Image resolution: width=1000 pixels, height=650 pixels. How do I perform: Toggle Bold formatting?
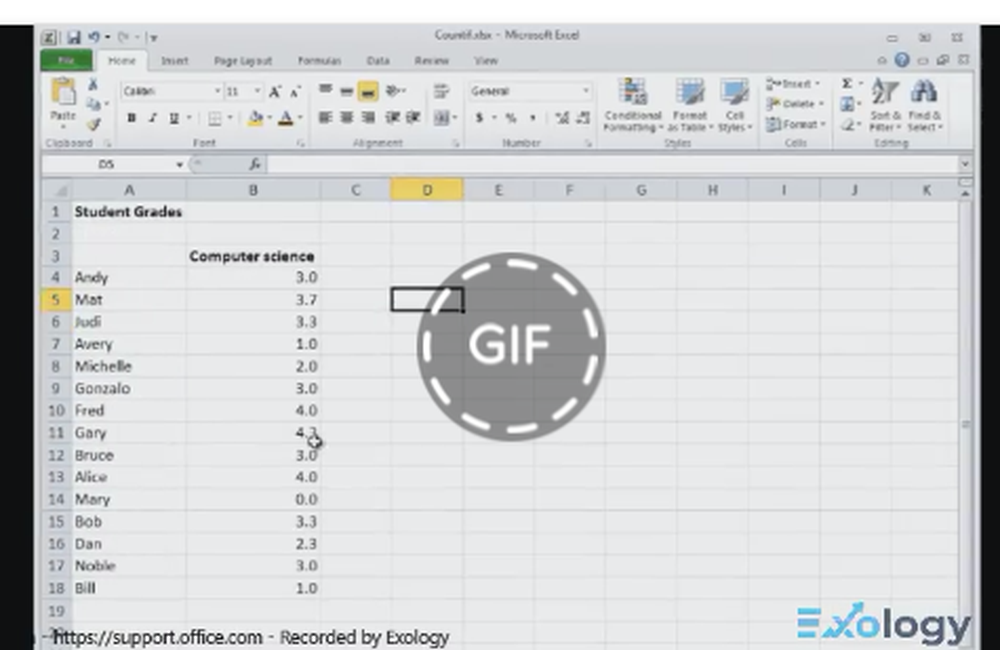pos(131,118)
